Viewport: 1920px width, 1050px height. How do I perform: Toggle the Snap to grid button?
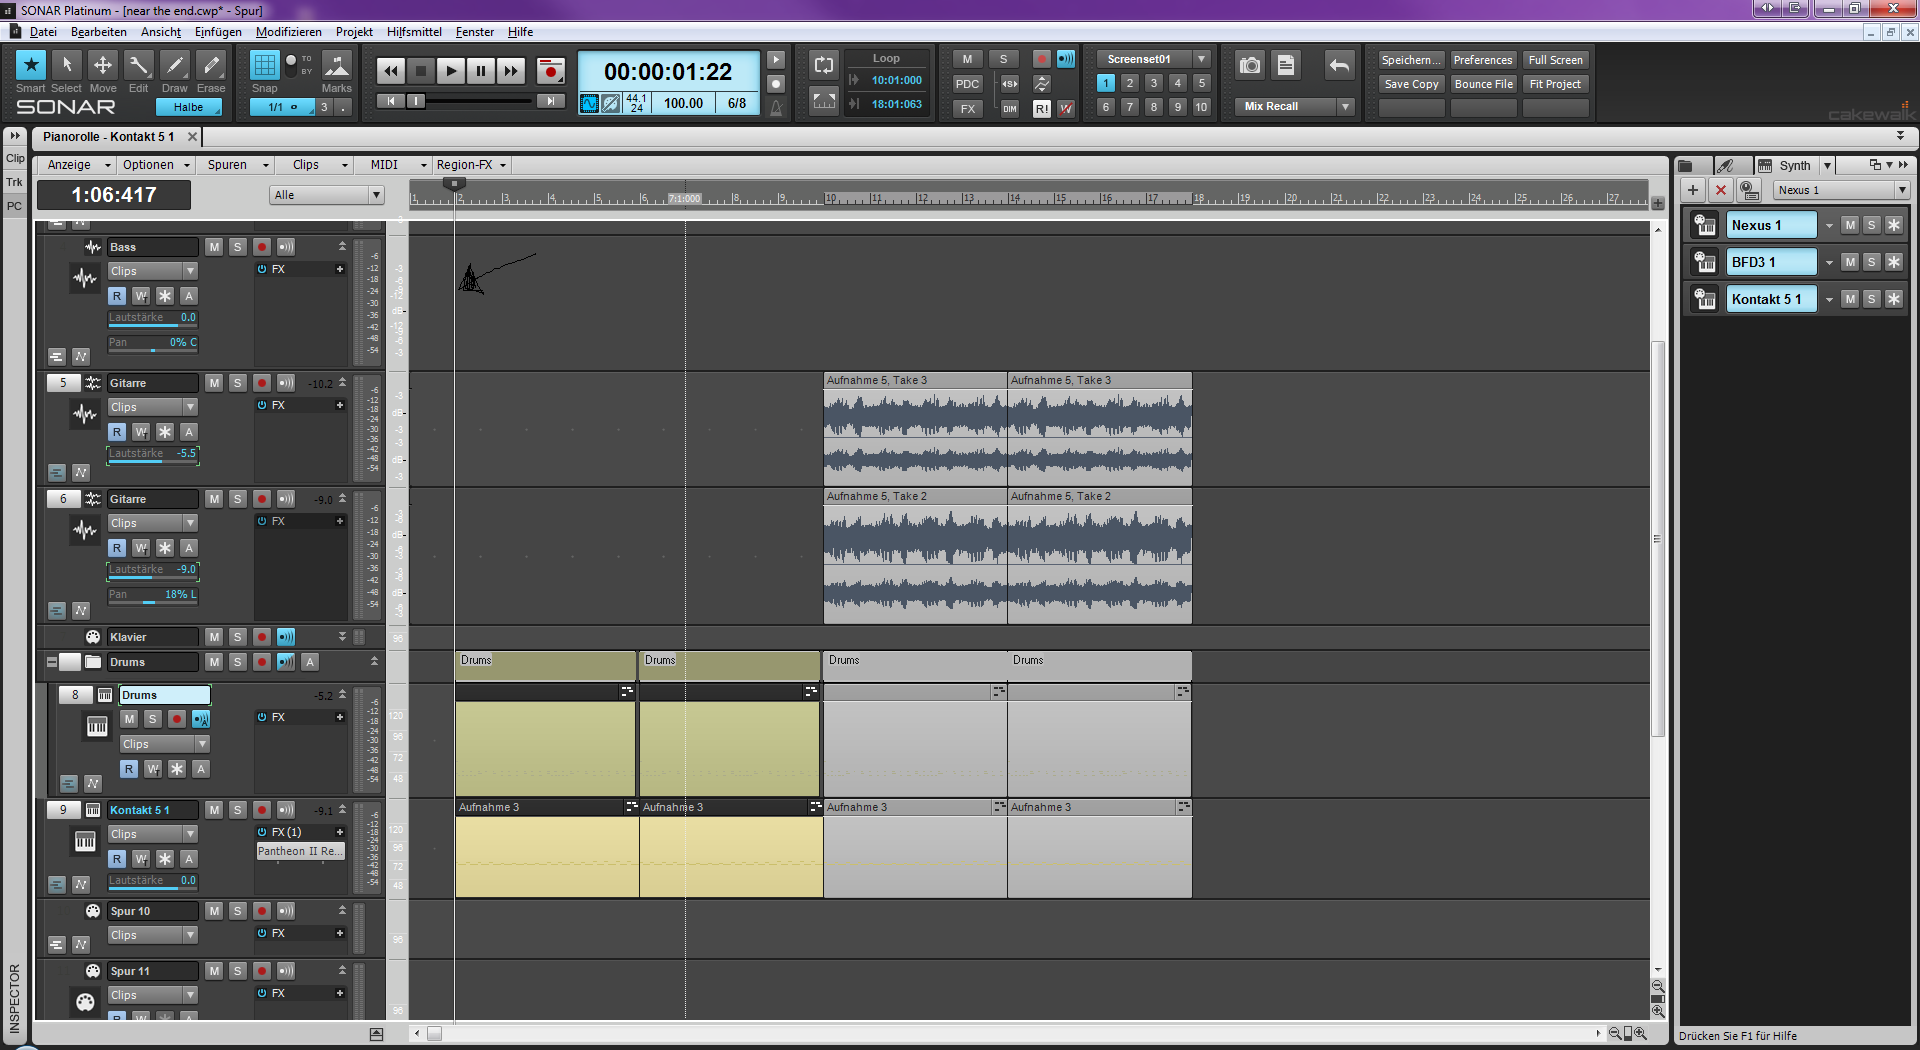[x=264, y=66]
